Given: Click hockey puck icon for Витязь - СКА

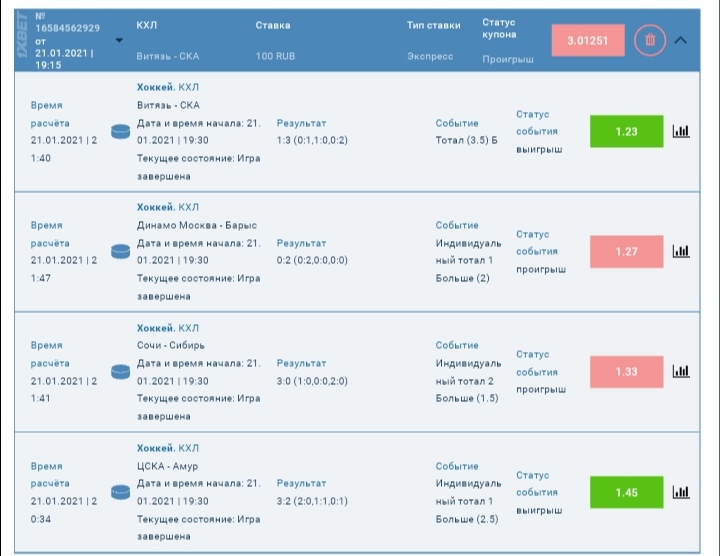Looking at the screenshot, I should [121, 131].
